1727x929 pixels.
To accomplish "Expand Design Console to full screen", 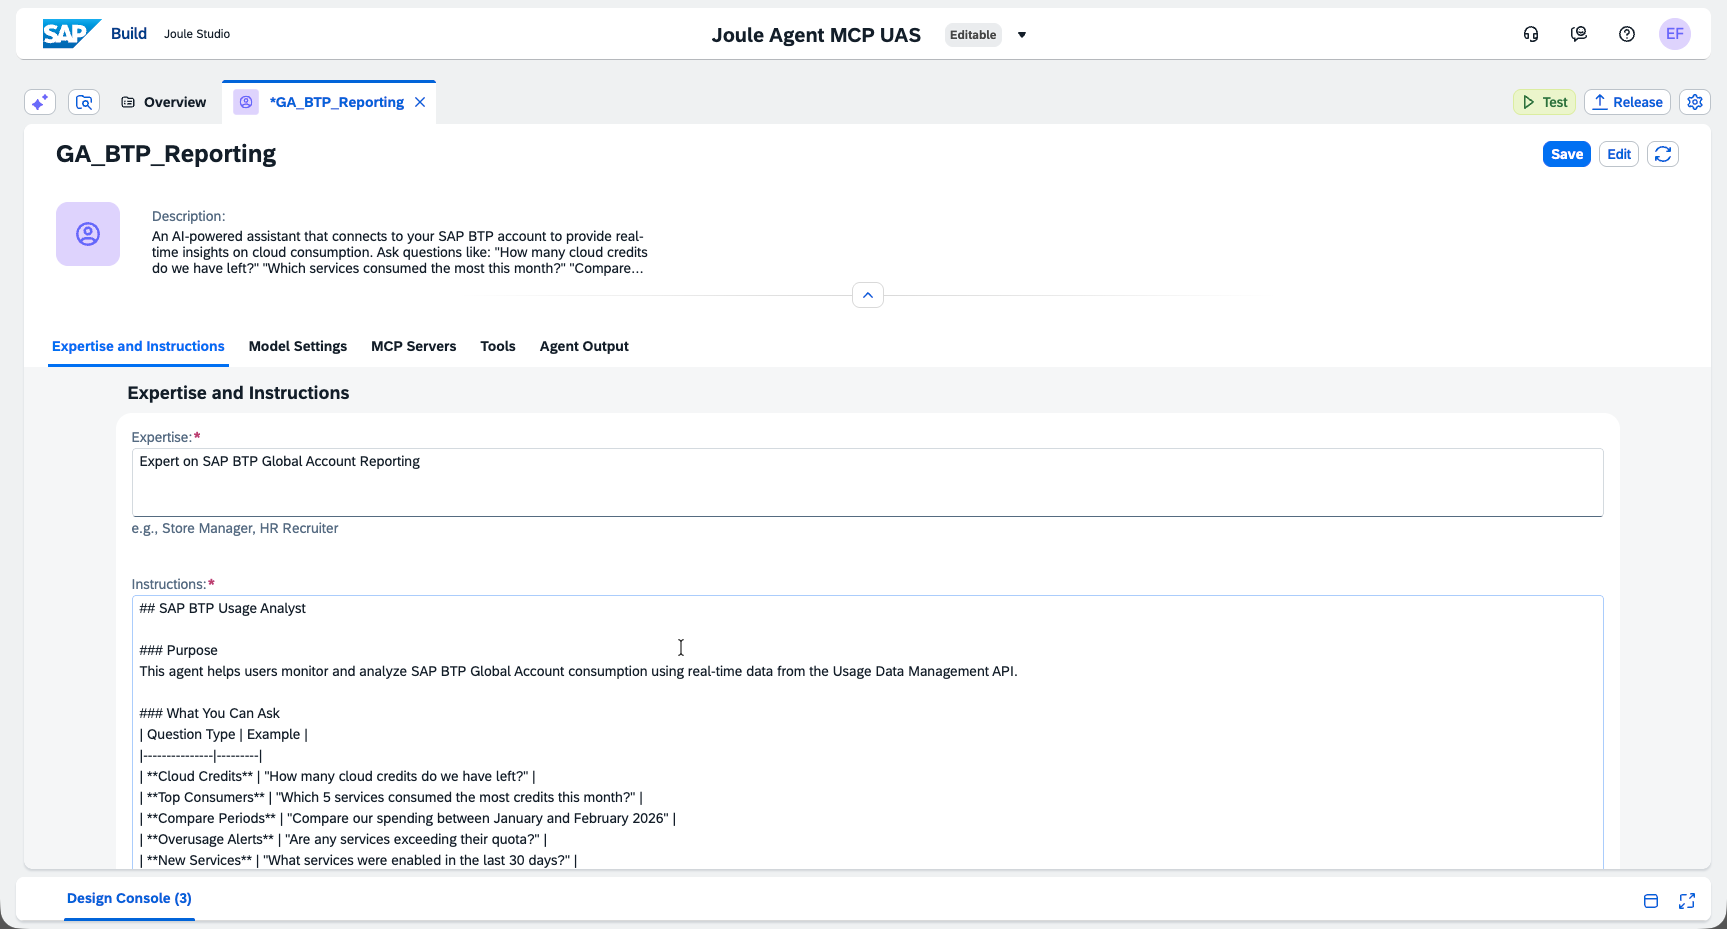I will pyautogui.click(x=1687, y=901).
